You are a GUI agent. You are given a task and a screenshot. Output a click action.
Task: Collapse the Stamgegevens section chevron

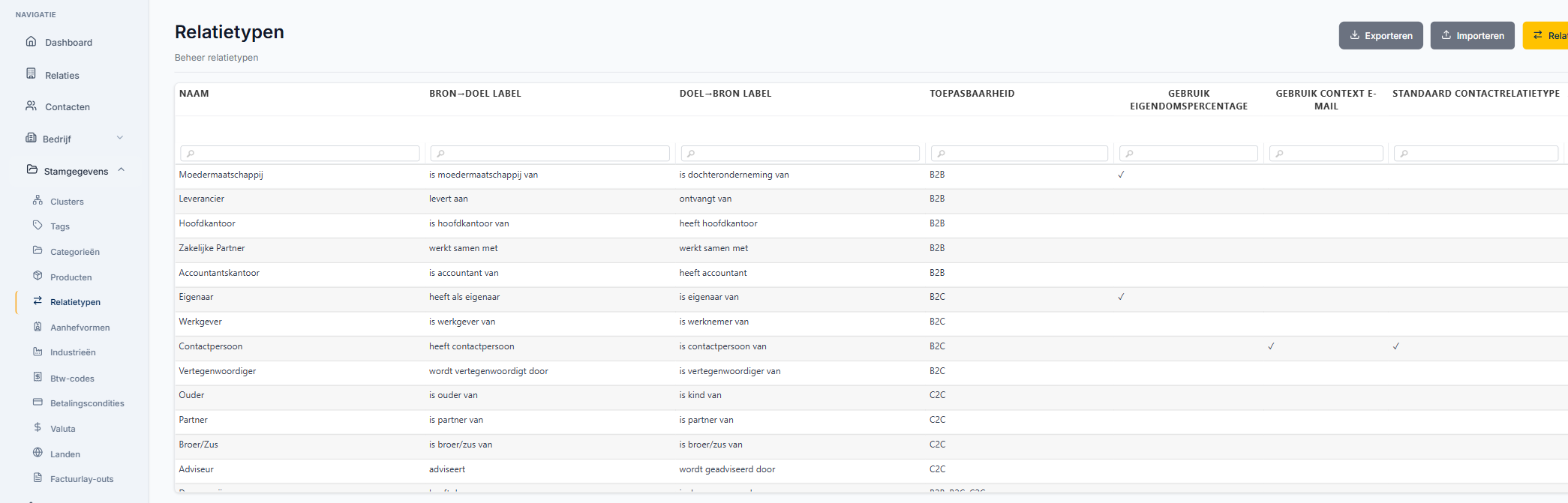coord(121,170)
